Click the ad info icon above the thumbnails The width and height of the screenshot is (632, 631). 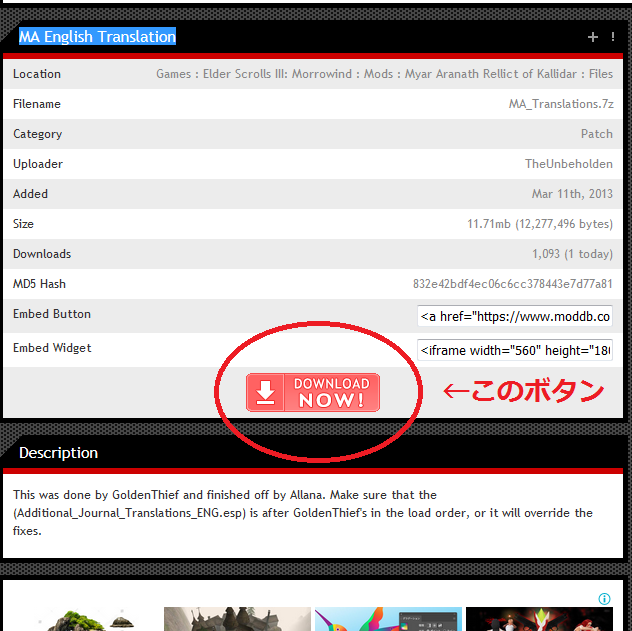click(604, 598)
